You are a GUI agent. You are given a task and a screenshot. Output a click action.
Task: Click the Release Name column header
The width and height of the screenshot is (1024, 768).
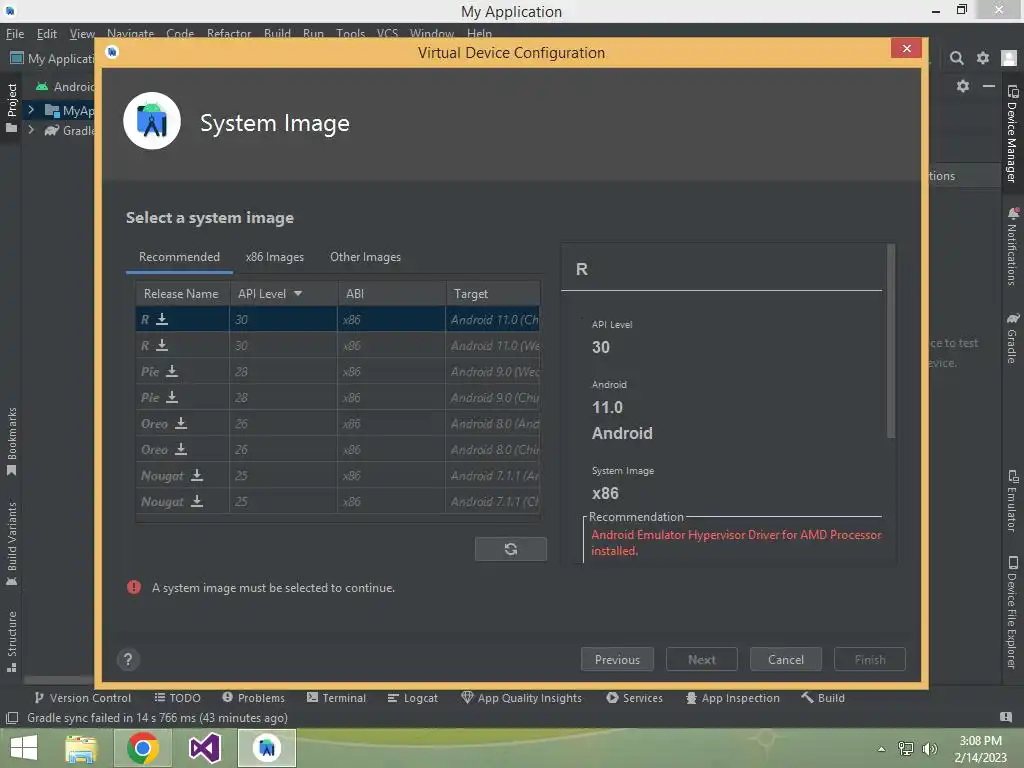coord(182,294)
